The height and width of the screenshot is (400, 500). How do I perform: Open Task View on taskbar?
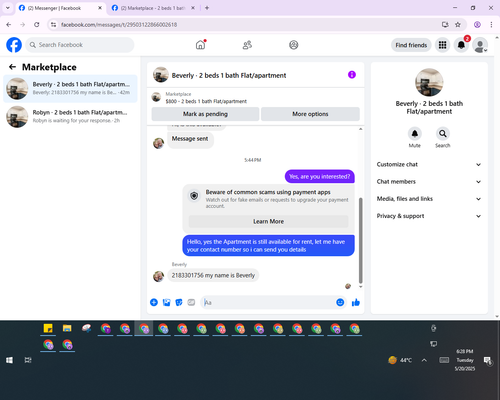(28, 360)
